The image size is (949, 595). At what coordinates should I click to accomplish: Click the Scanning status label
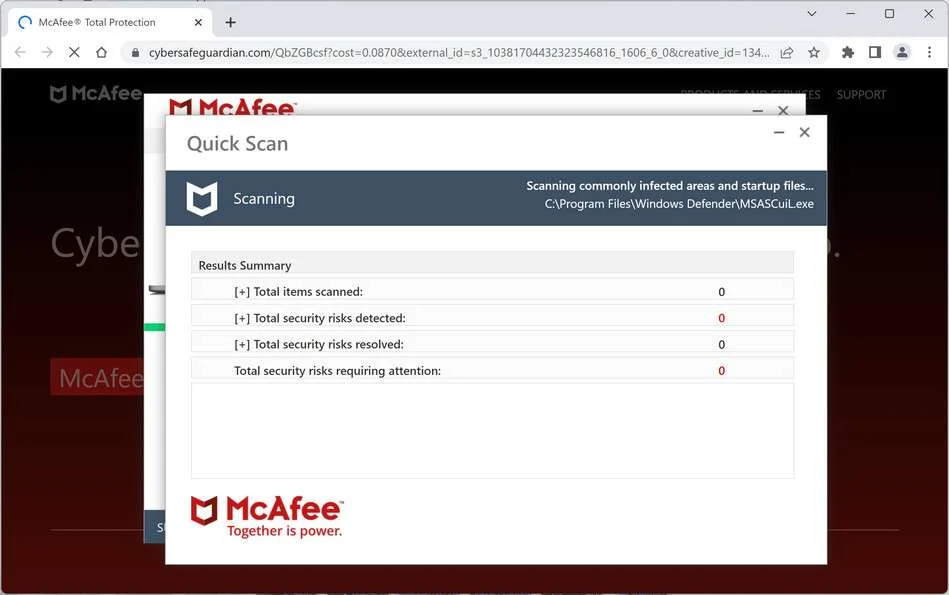[x=264, y=199]
